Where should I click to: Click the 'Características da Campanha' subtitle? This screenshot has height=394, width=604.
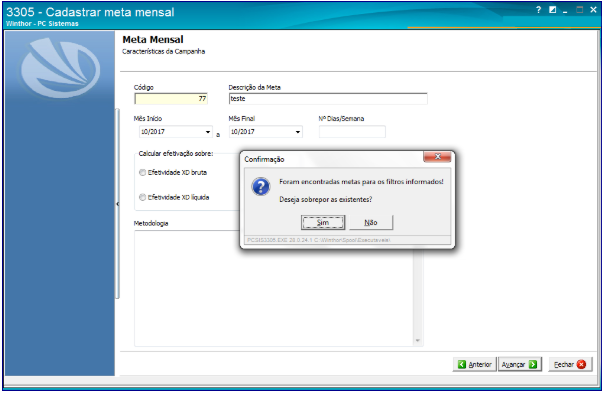(x=163, y=52)
